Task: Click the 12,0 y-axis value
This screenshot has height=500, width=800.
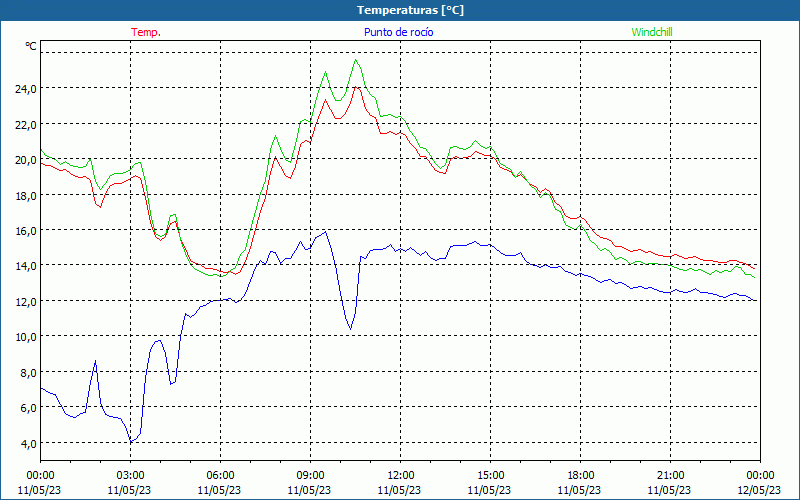Action: 26,302
